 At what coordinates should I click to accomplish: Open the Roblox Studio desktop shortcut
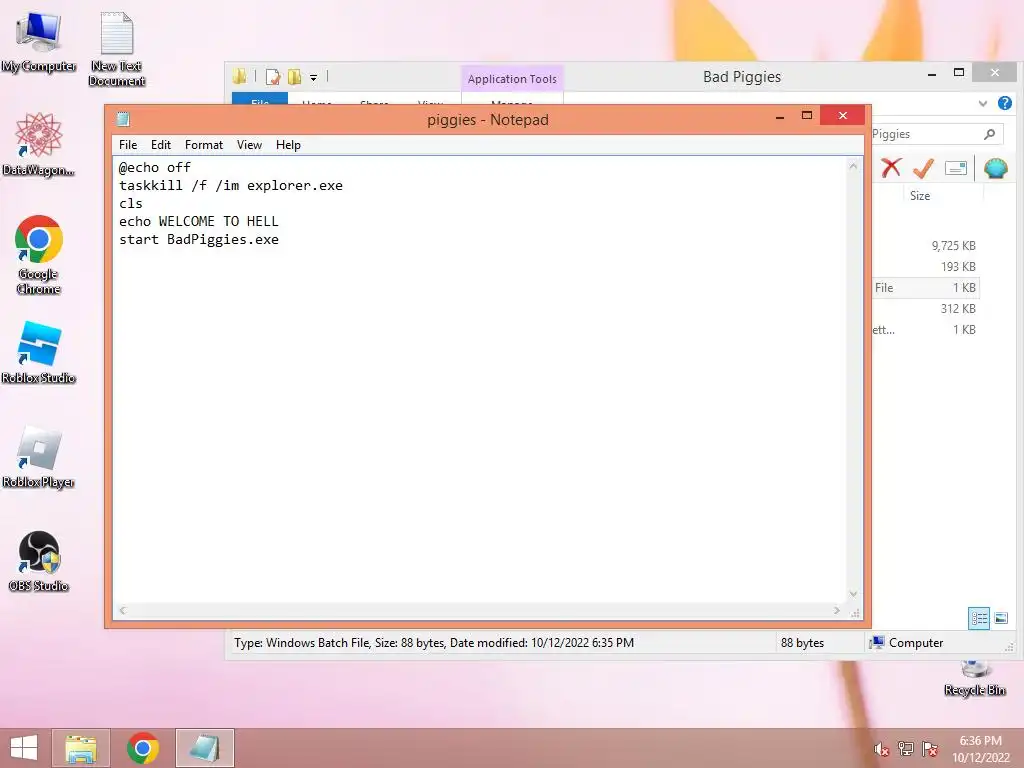click(x=39, y=353)
